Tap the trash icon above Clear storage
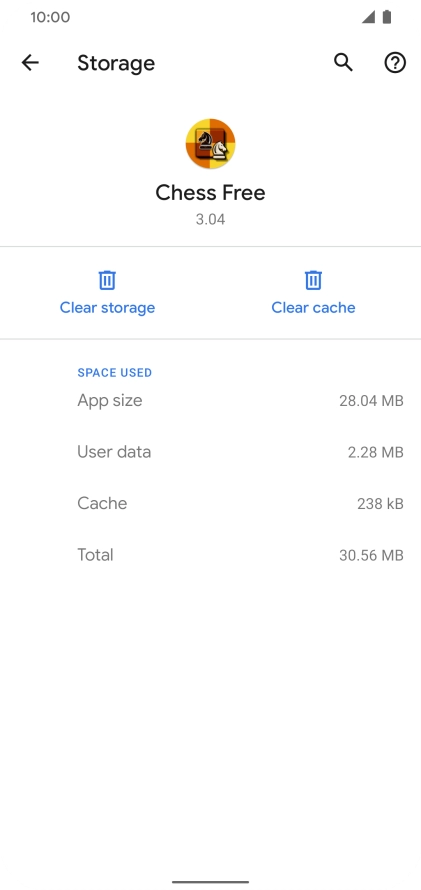Image resolution: width=421 pixels, height=890 pixels. click(x=107, y=280)
